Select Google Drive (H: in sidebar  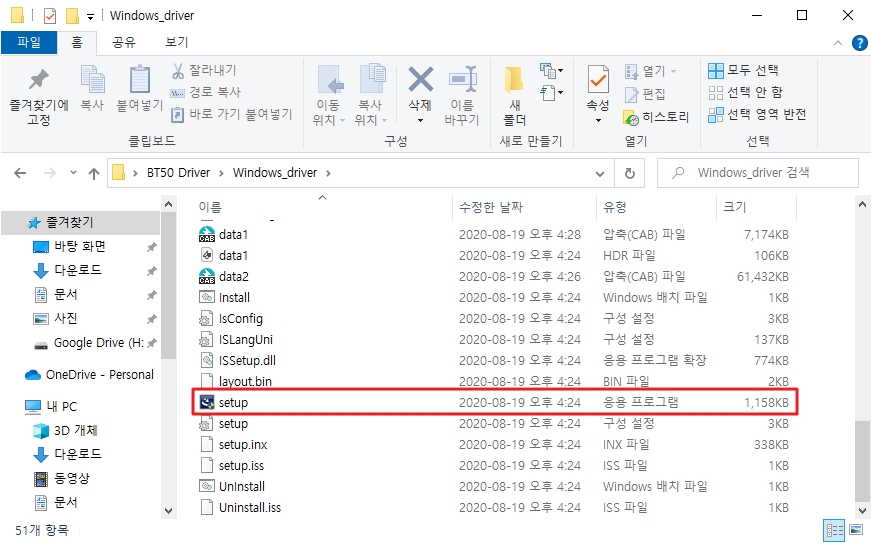[98, 343]
